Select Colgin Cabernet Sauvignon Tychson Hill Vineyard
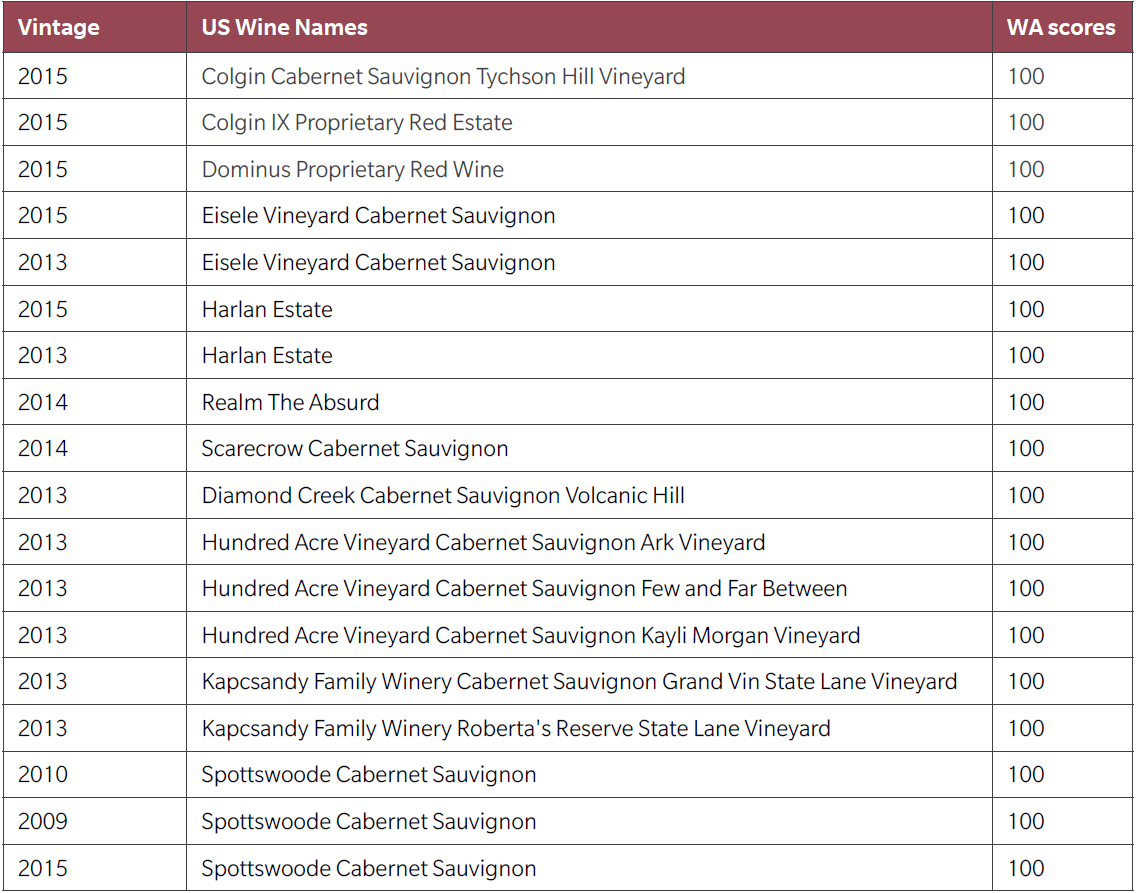The image size is (1138, 893). 443,77
